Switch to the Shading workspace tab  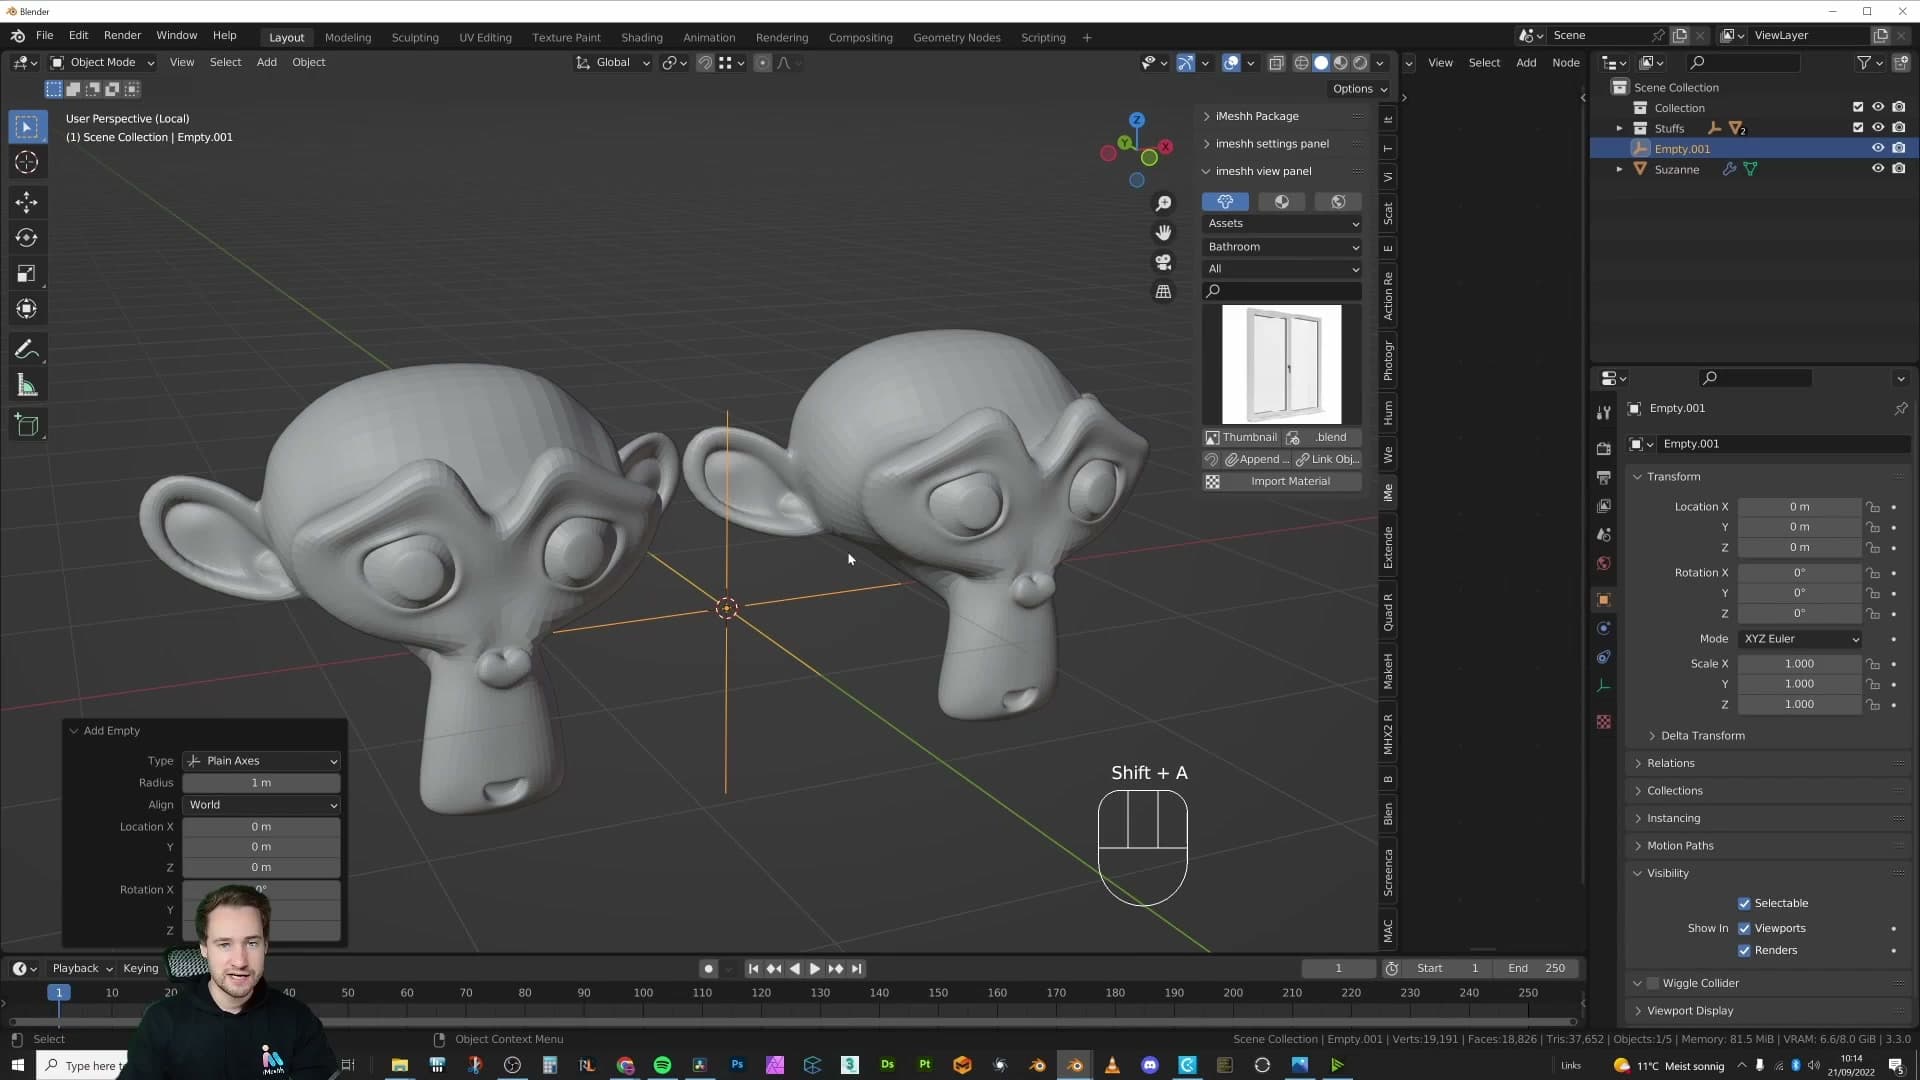(x=642, y=38)
